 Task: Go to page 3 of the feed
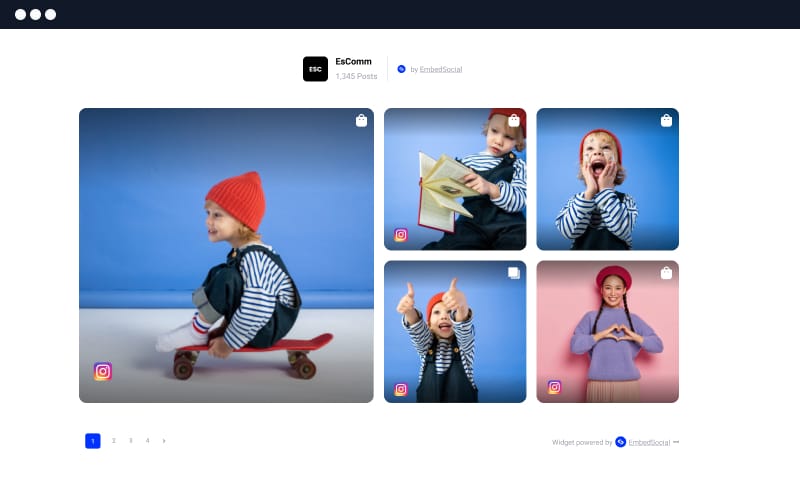point(131,441)
